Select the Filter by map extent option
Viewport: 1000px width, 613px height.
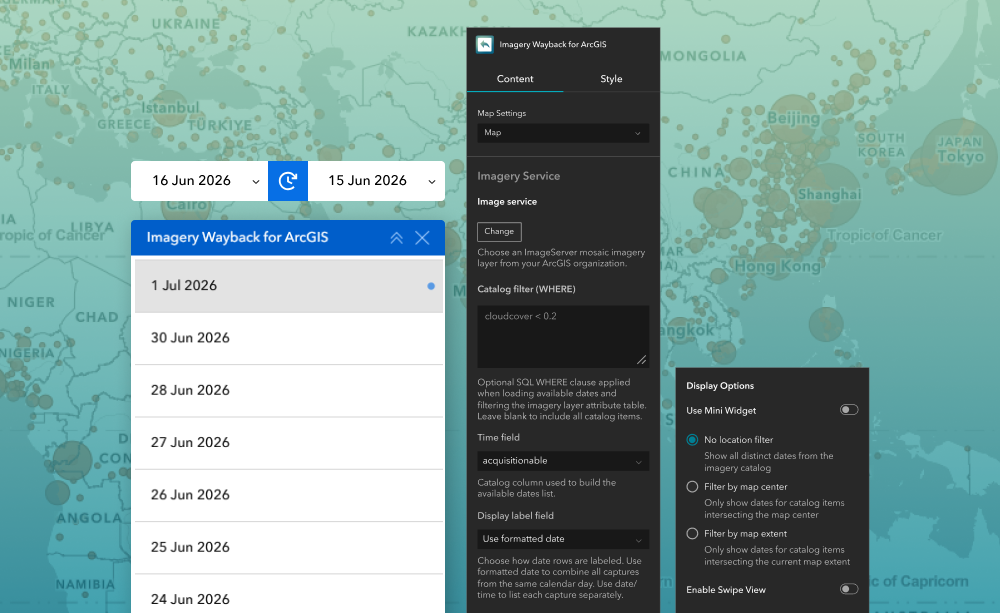click(692, 534)
